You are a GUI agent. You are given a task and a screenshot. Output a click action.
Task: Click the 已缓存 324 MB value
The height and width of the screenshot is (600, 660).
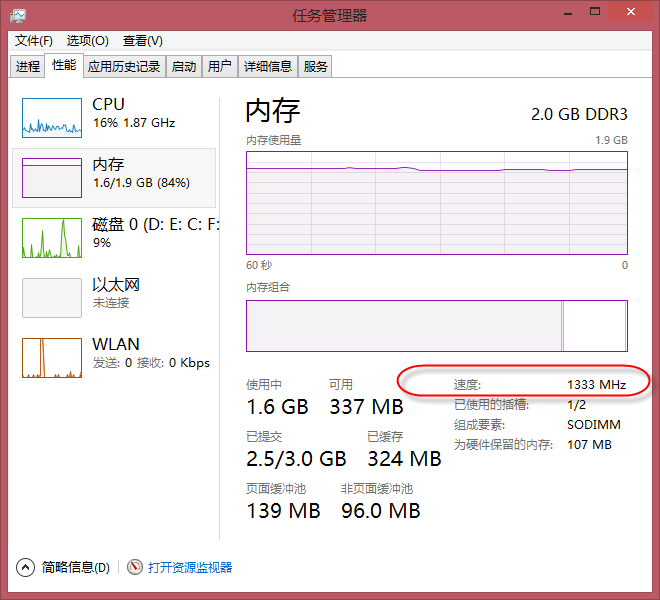405,459
